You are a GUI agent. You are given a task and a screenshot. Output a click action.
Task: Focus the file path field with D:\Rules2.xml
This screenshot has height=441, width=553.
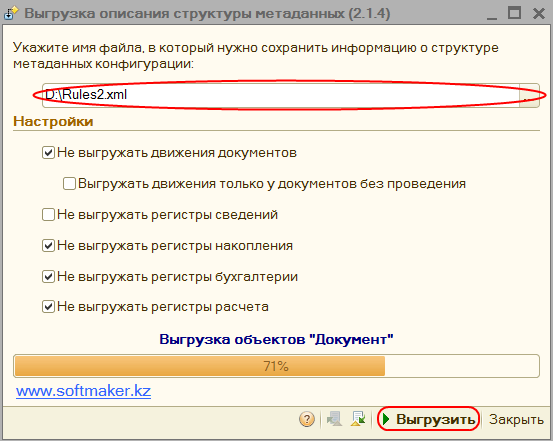pos(281,95)
